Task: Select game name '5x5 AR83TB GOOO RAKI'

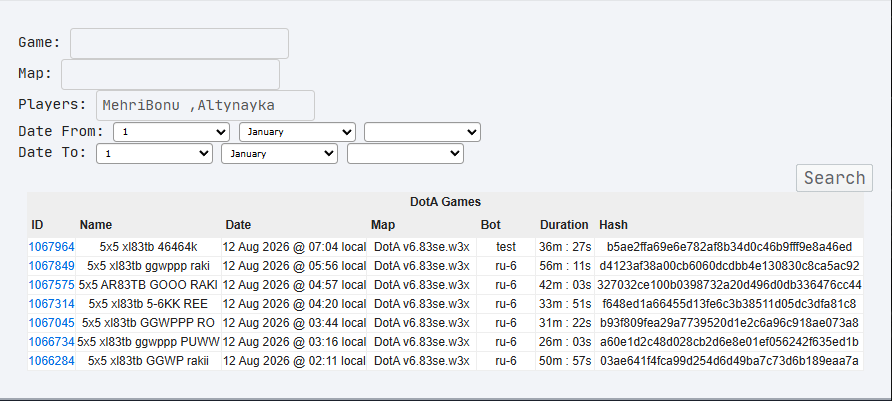Action: pyautogui.click(x=148, y=285)
